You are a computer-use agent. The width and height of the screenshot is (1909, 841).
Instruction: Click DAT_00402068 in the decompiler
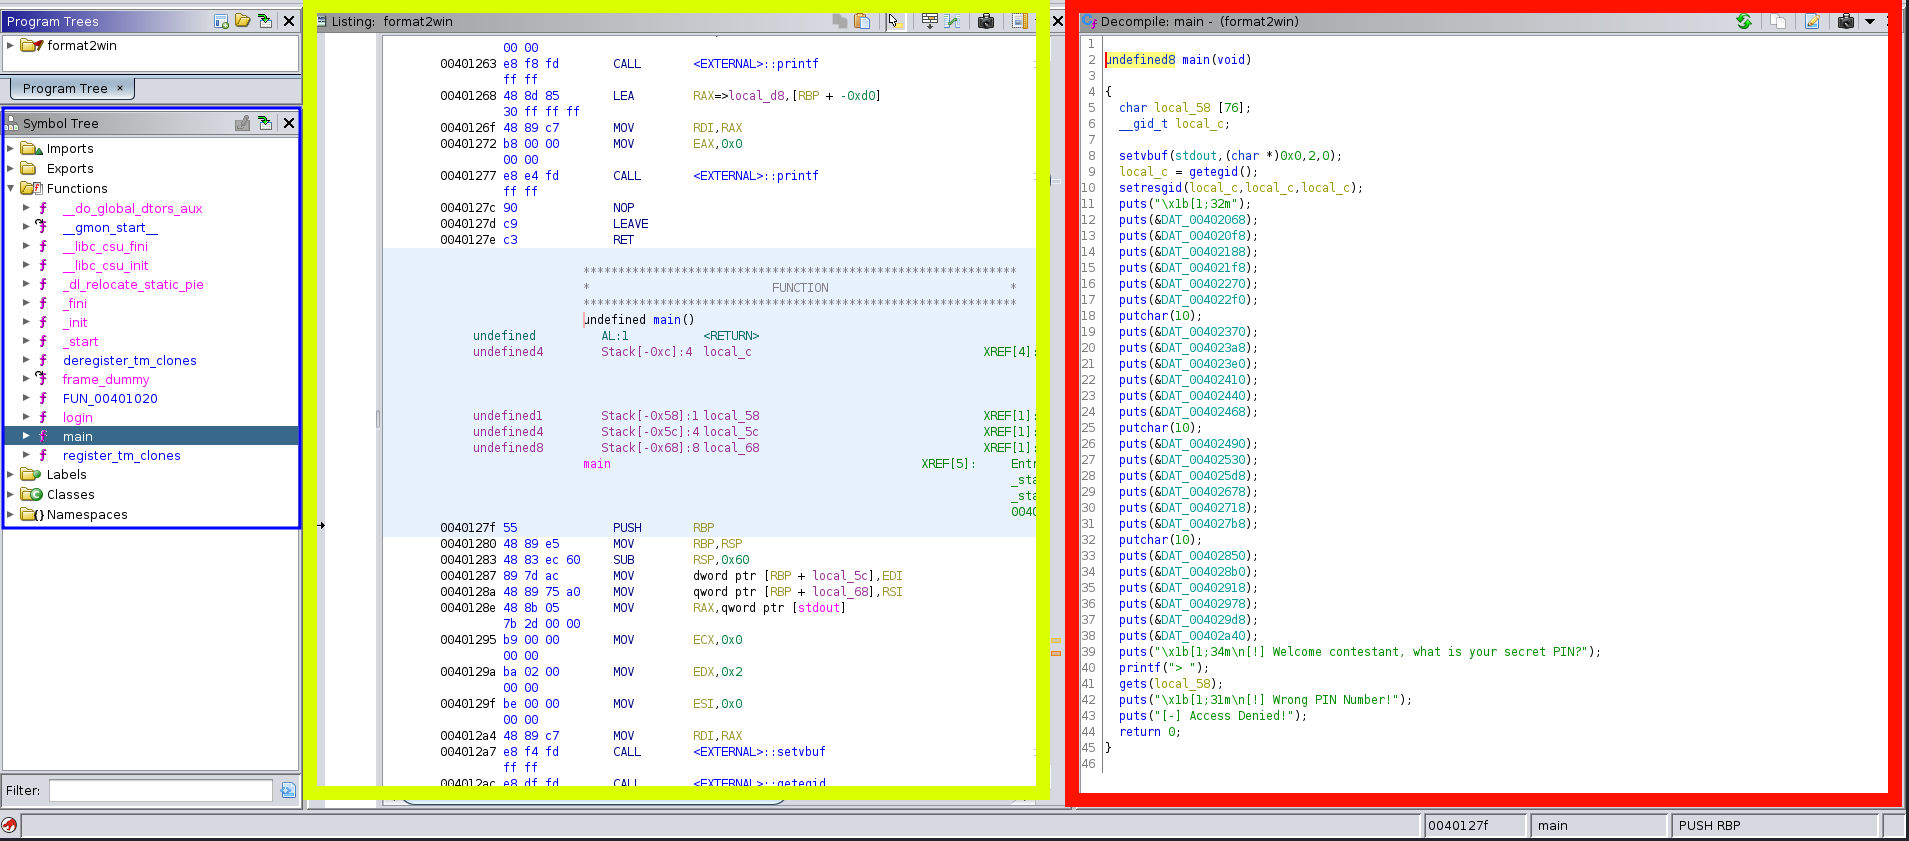click(1205, 220)
